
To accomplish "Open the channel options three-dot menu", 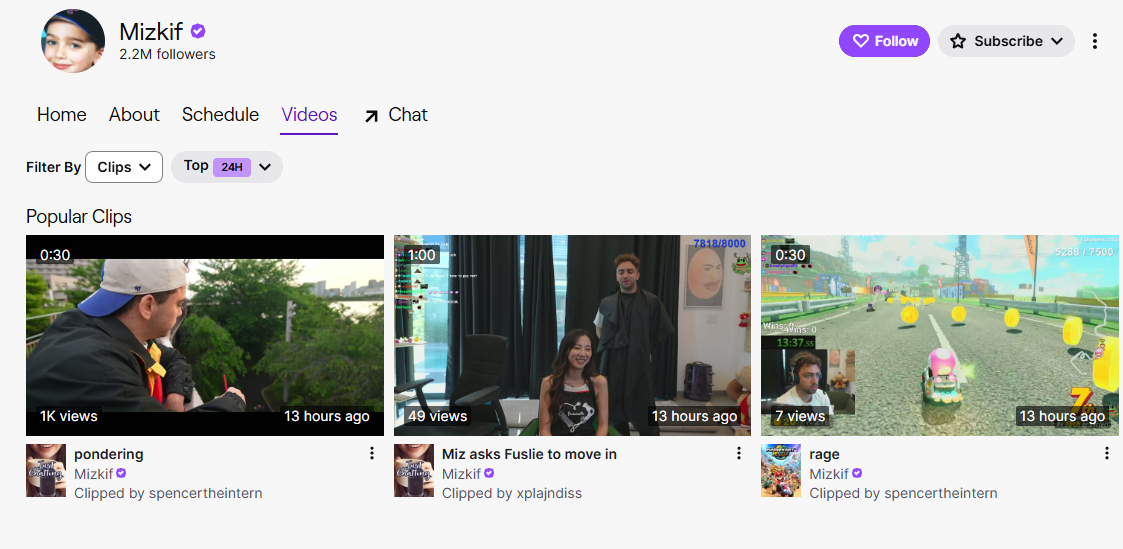I will 1094,41.
